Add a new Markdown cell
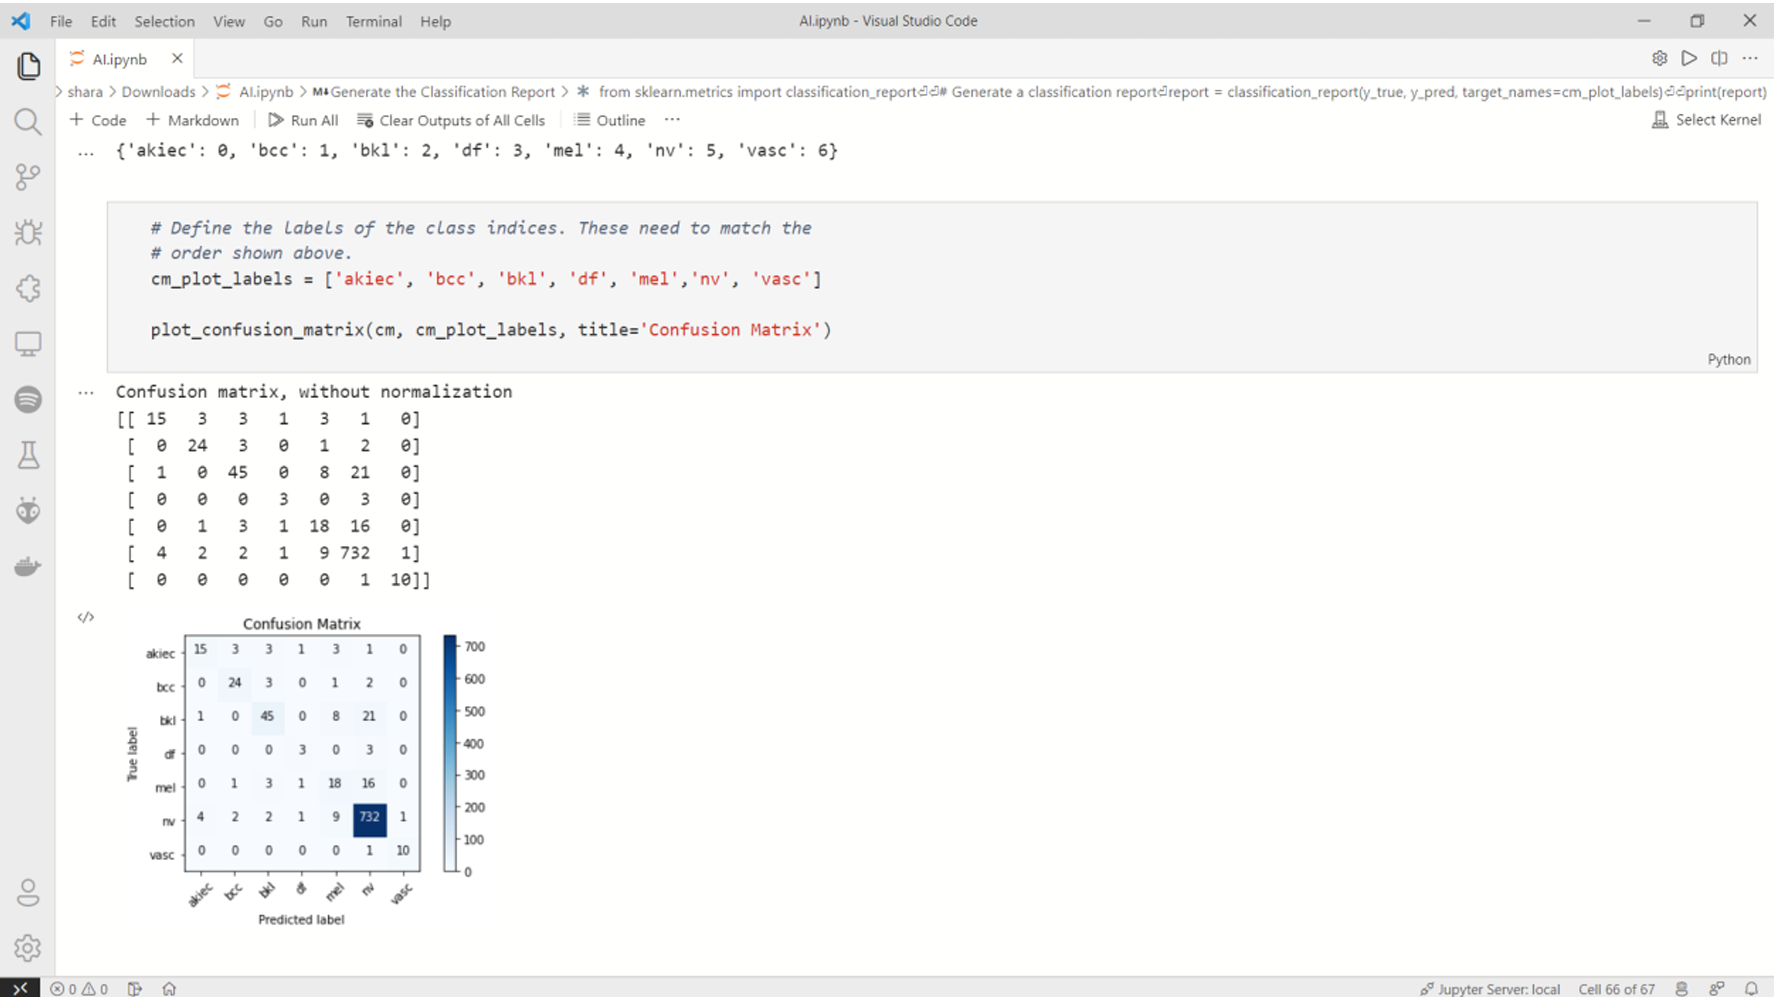The width and height of the screenshot is (1774, 997). (193, 120)
